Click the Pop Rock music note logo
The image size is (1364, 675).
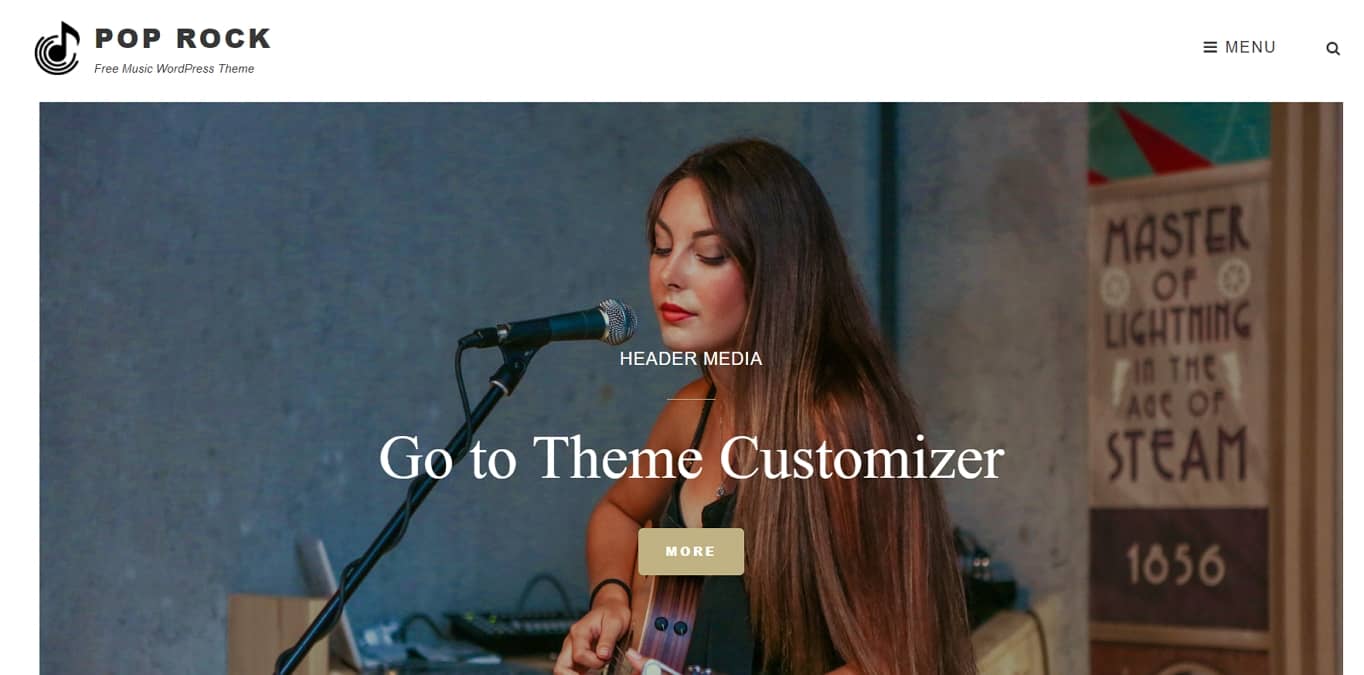[57, 48]
